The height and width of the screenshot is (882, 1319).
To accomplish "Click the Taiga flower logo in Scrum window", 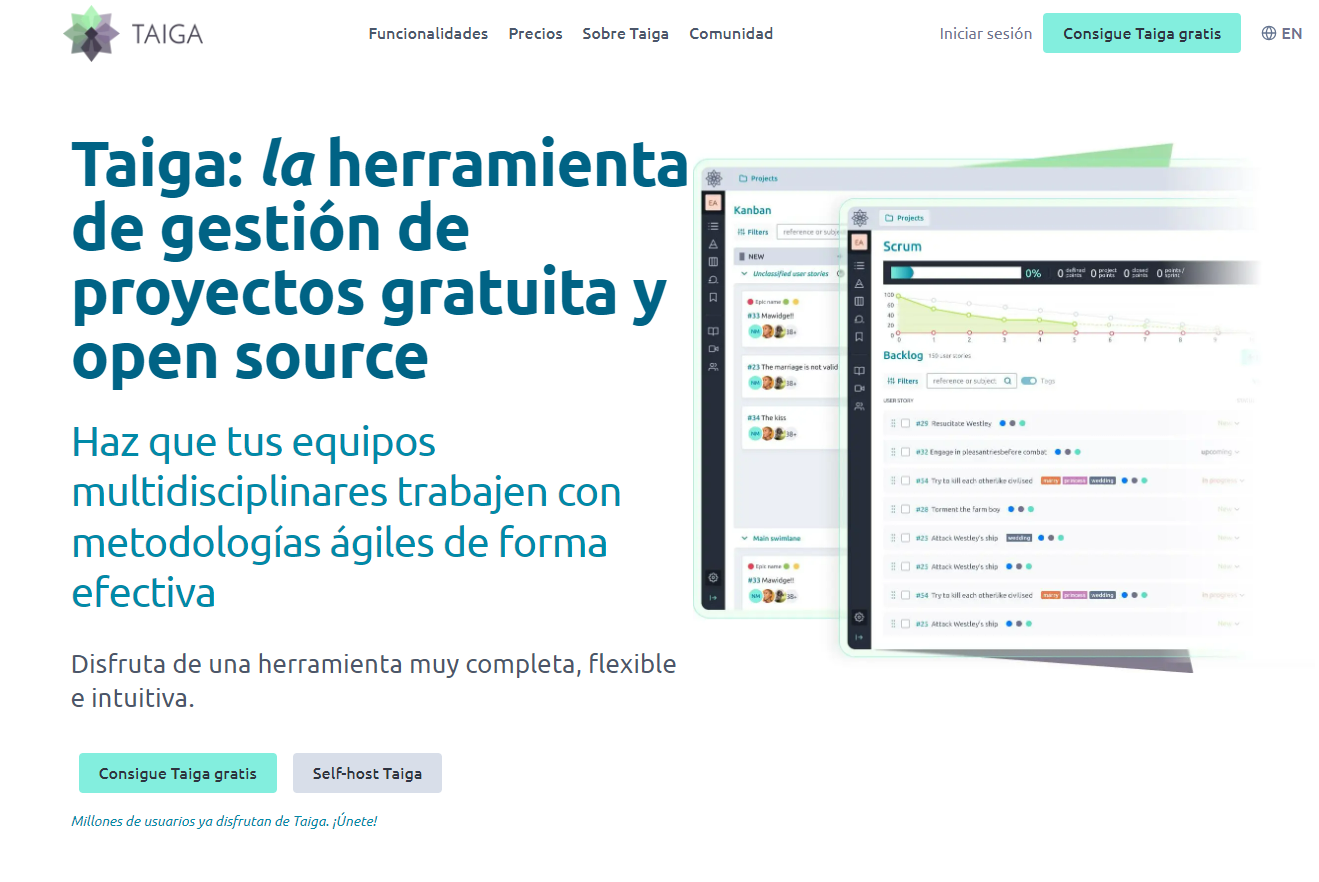I will (859, 217).
